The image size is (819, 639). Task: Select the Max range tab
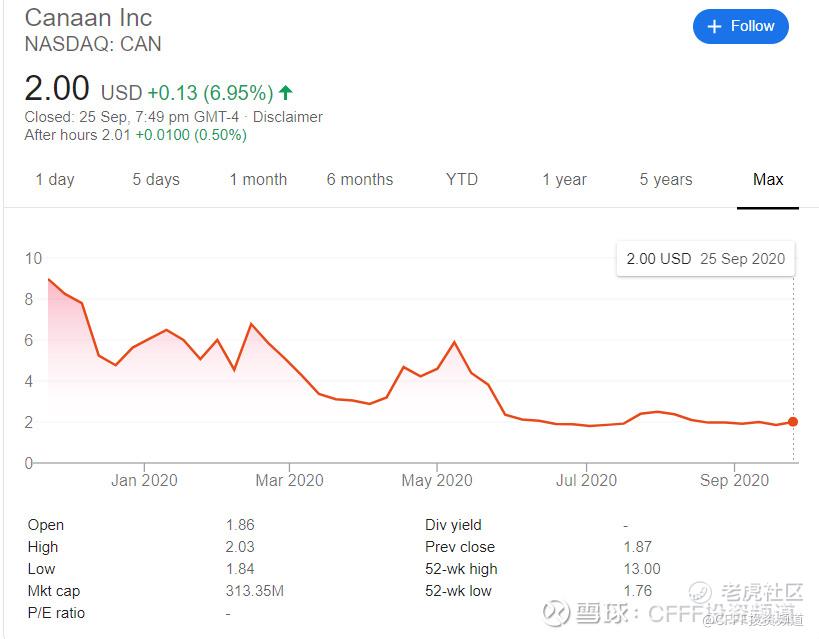click(768, 179)
